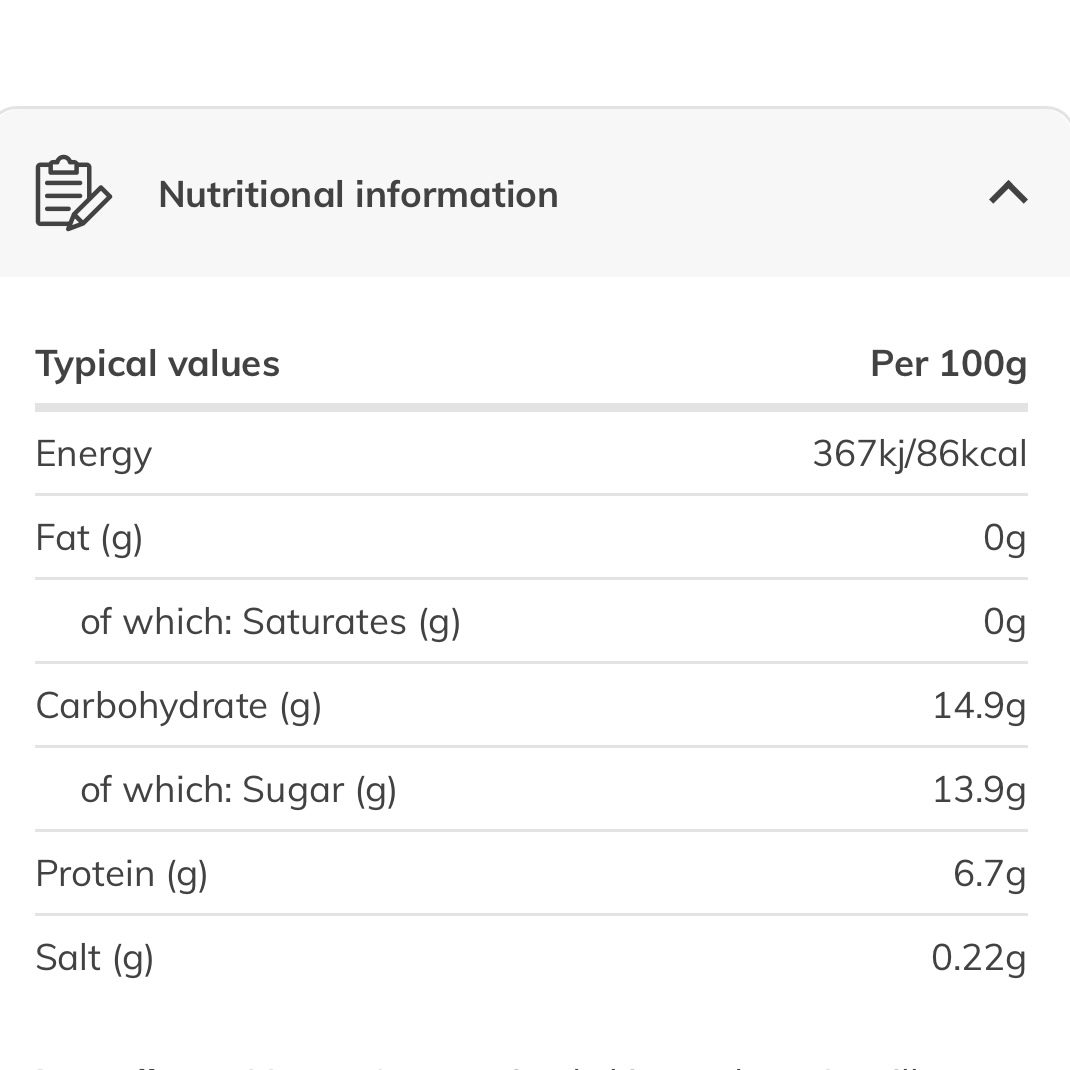Click the partially visible text below table
1070x1070 pixels.
pos(478,1065)
